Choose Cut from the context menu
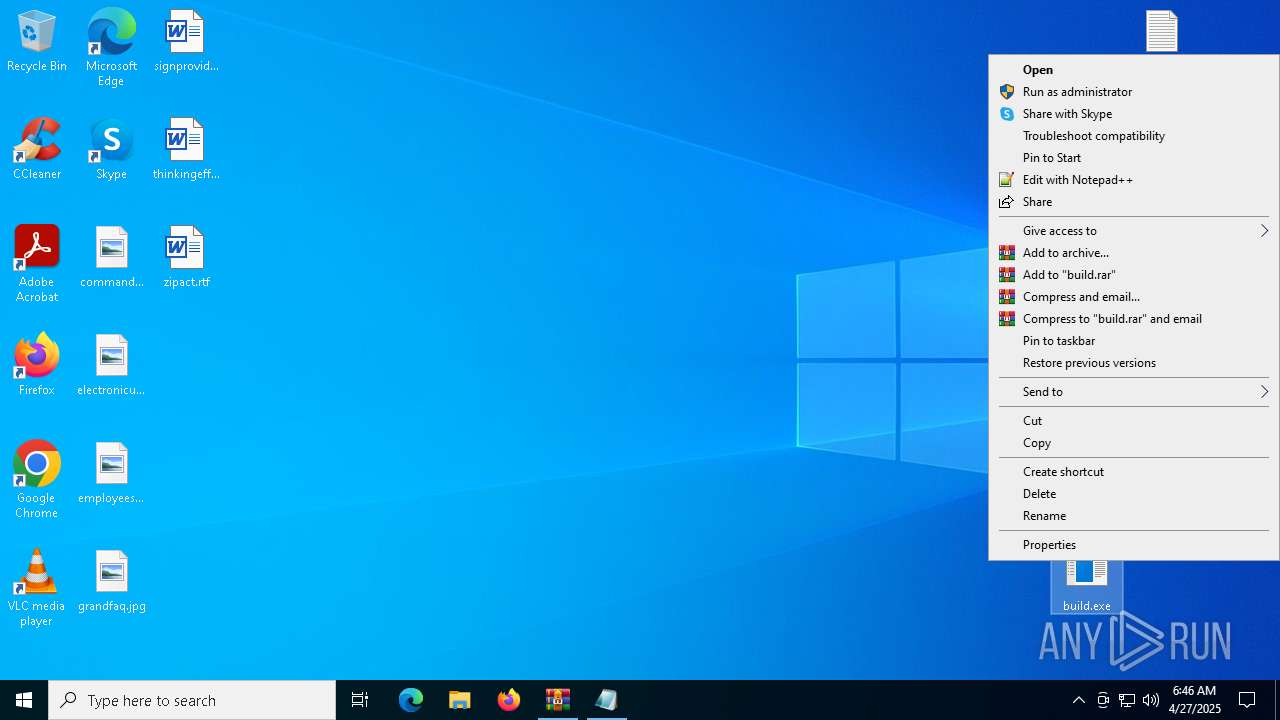 [x=1134, y=421]
